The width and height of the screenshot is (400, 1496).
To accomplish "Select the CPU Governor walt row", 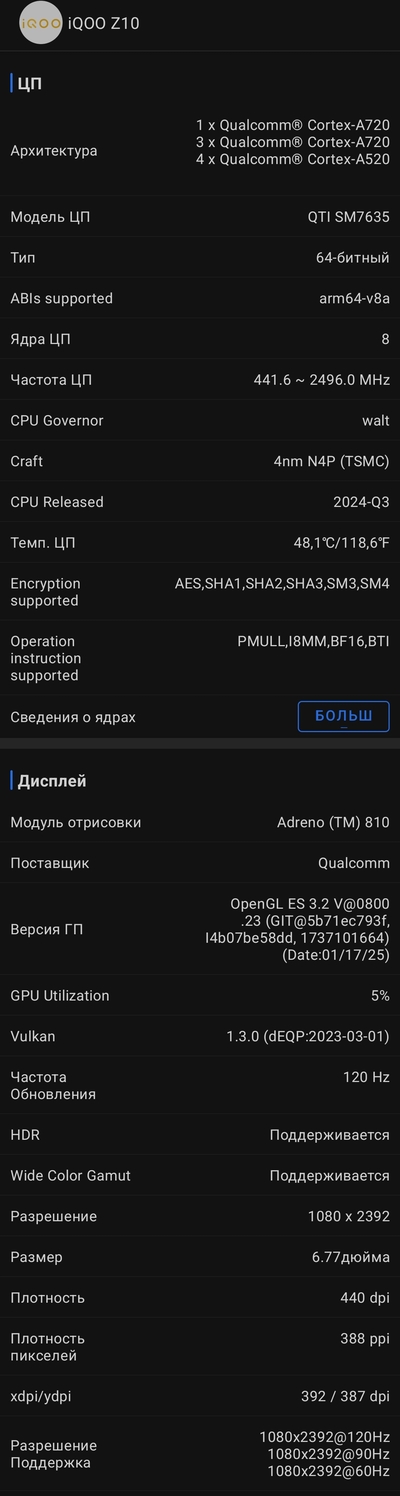I will pyautogui.click(x=200, y=421).
